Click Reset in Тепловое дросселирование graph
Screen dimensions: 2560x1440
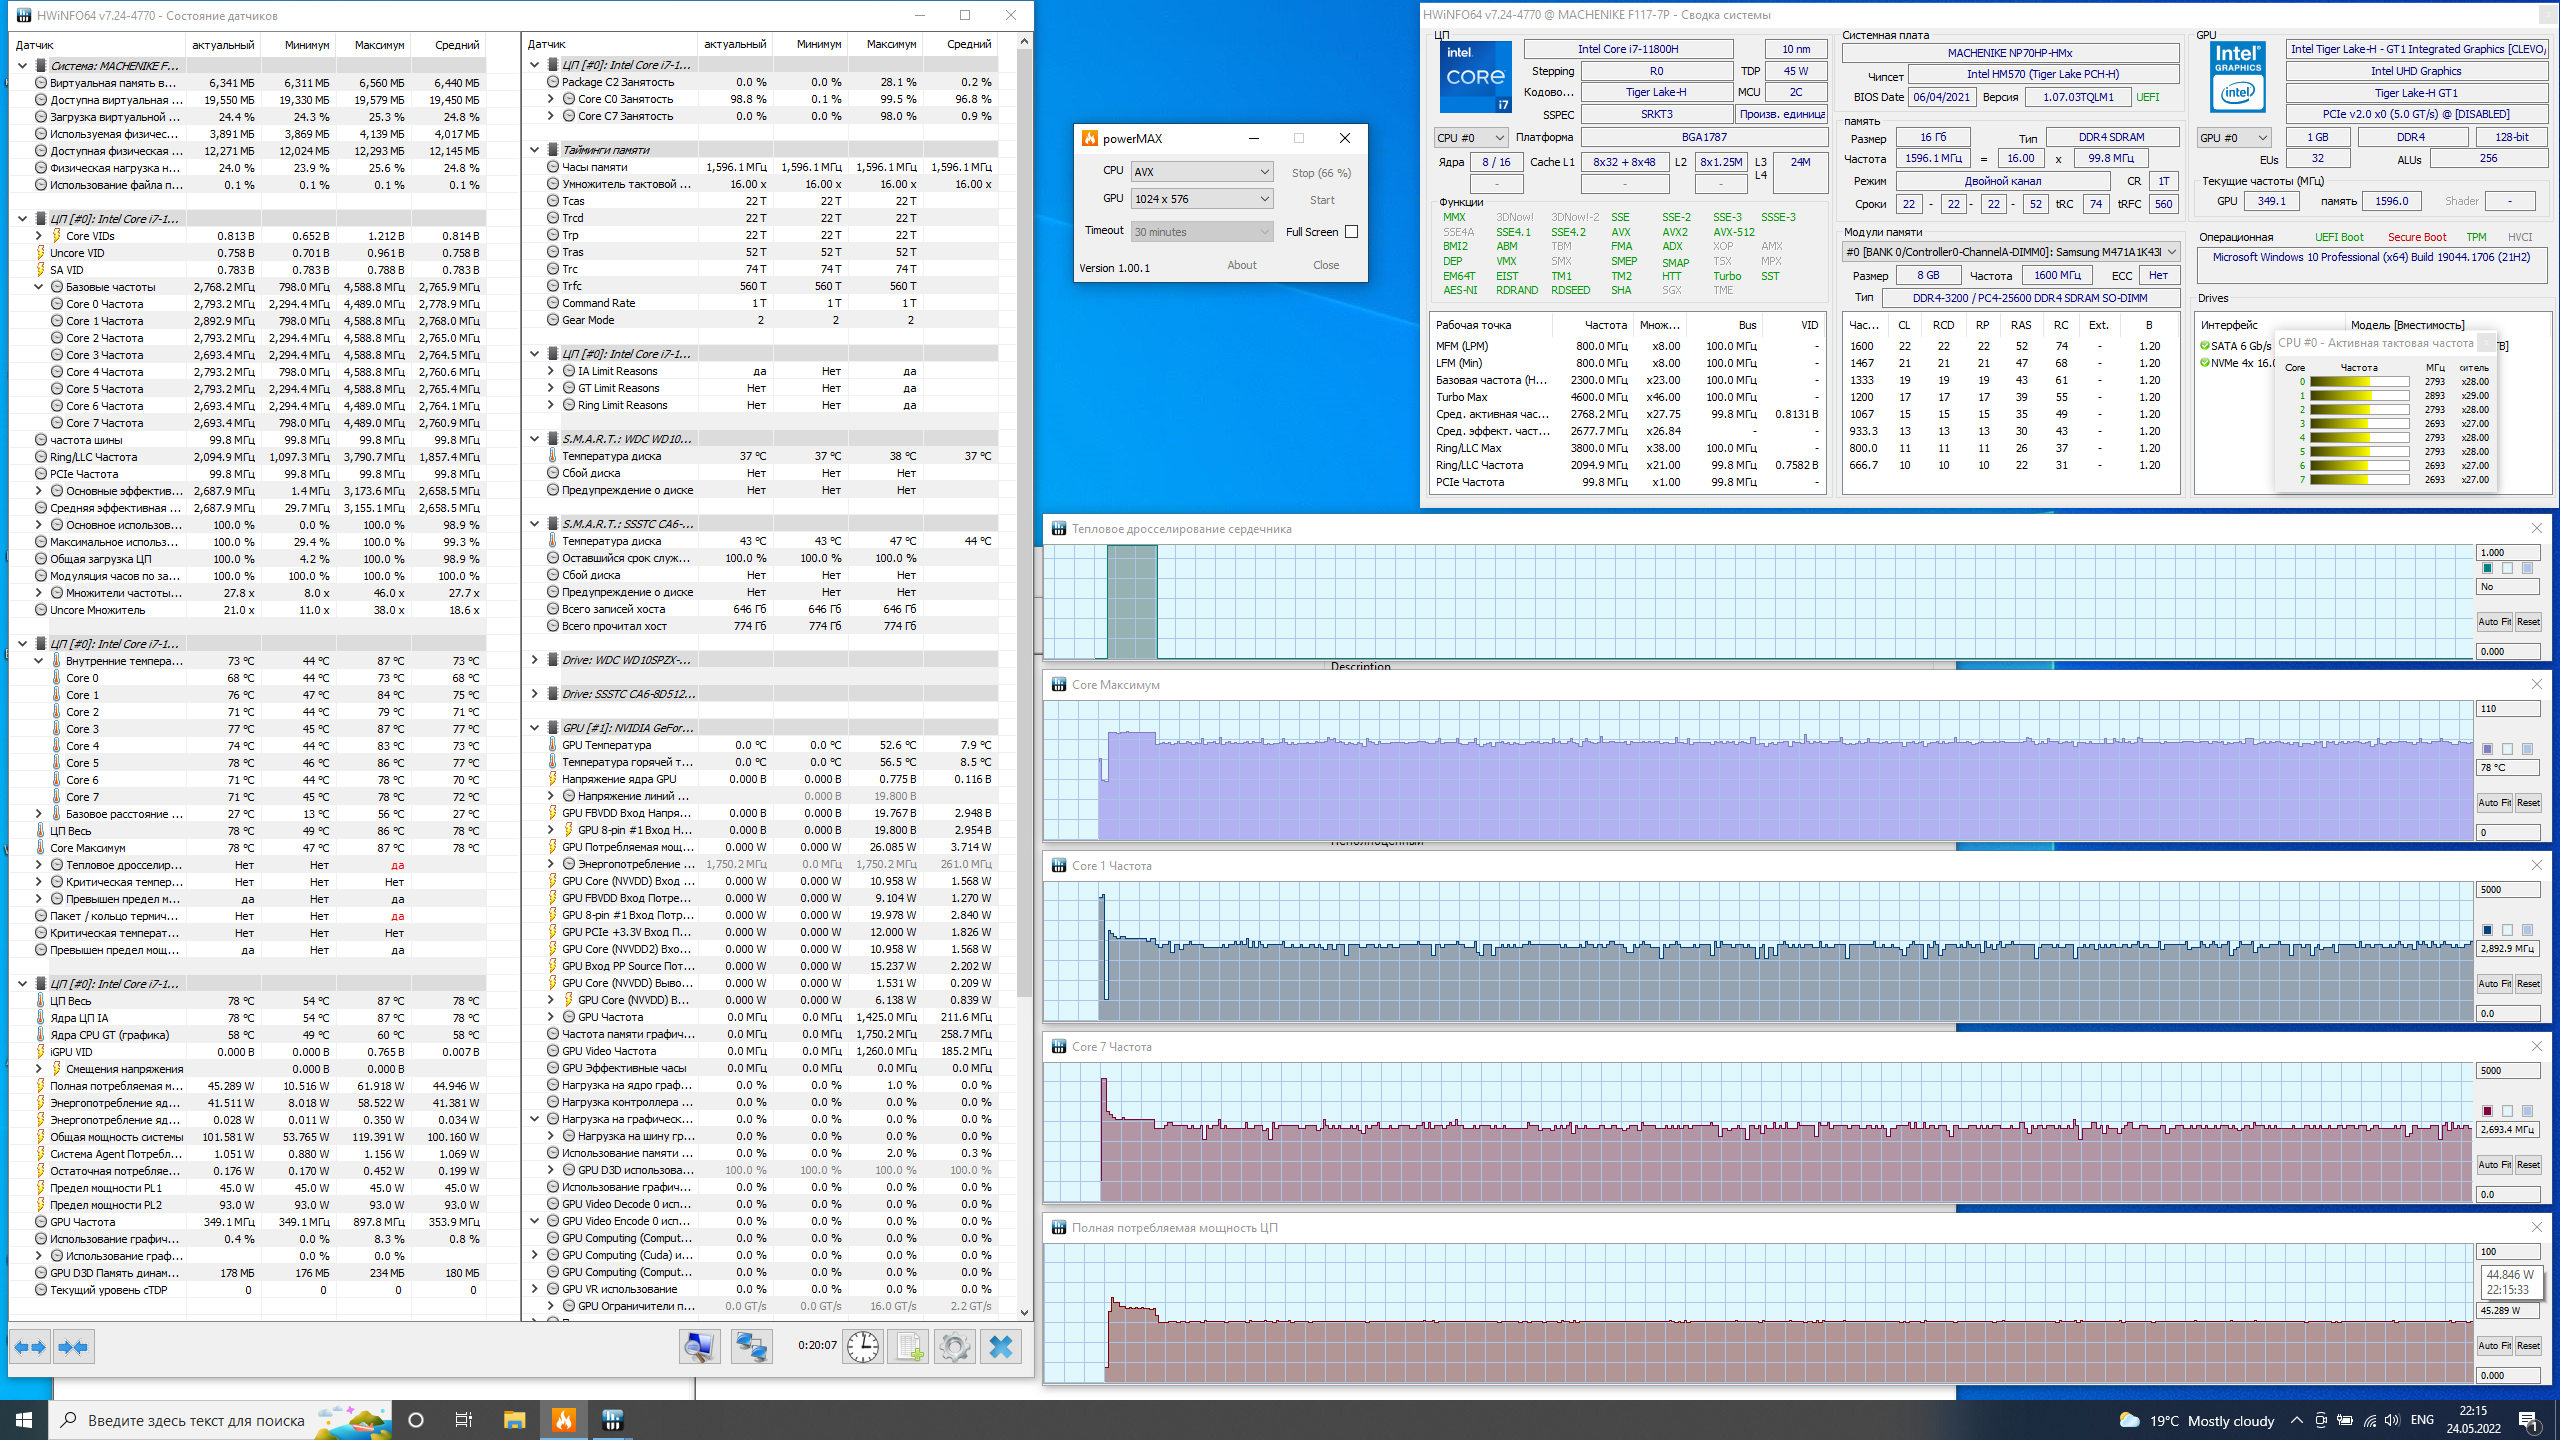[2527, 622]
